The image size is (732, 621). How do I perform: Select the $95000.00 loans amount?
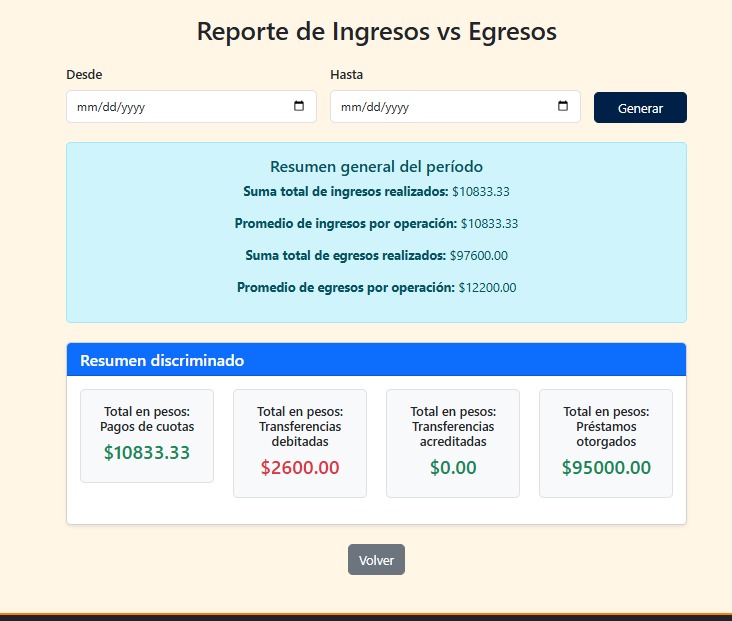(606, 467)
